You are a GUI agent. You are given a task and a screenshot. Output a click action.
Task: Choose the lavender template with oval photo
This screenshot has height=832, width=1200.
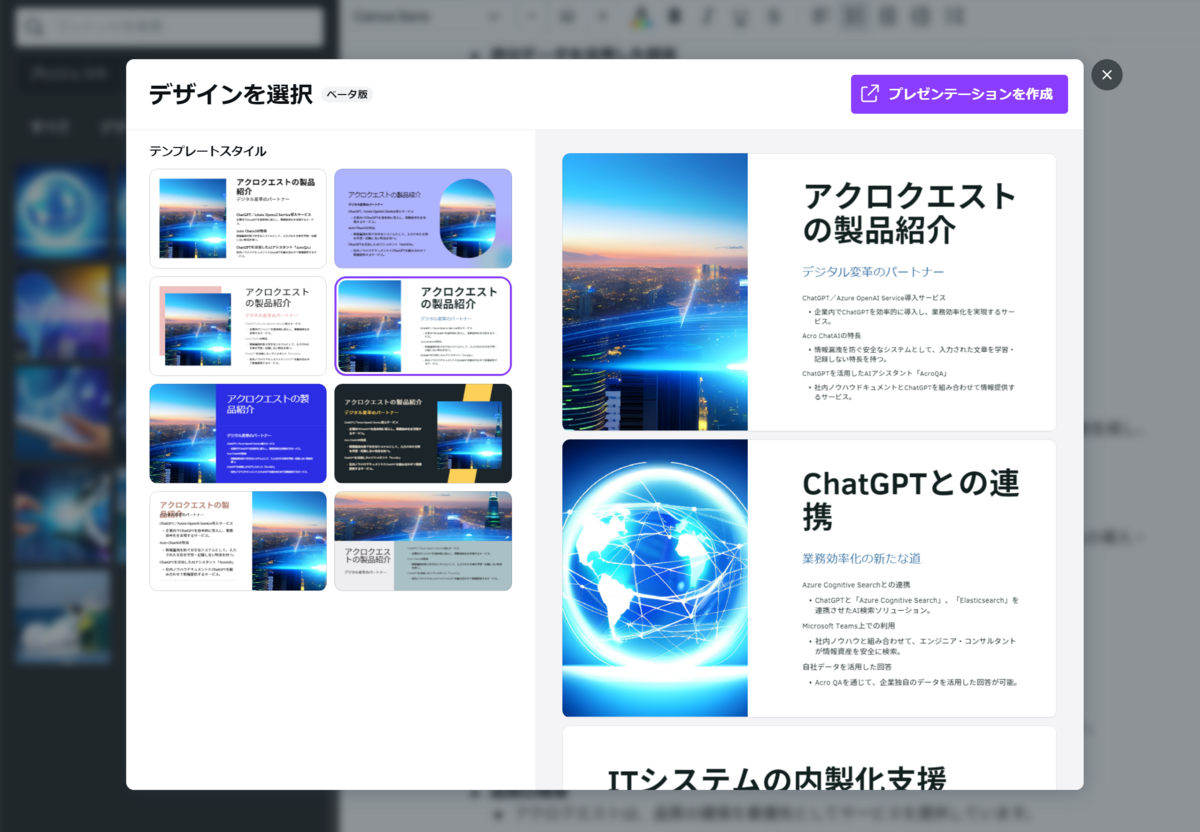(x=423, y=218)
